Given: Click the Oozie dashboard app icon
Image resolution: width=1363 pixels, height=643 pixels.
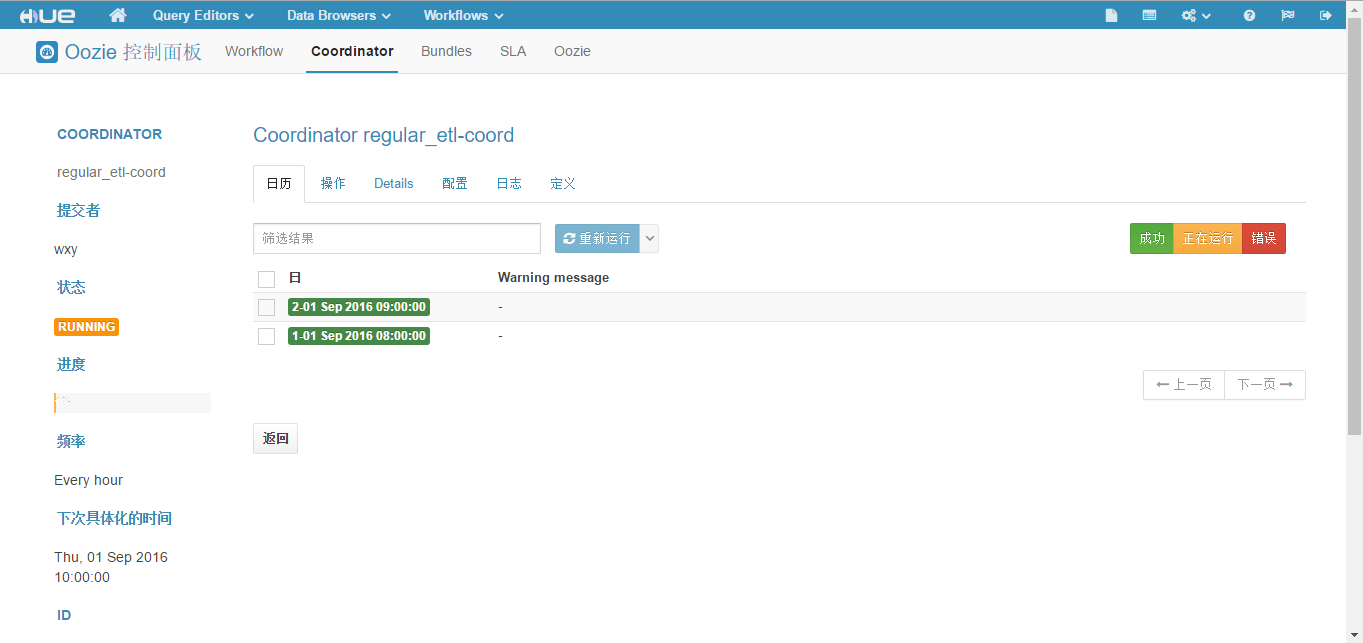Looking at the screenshot, I should (x=47, y=52).
